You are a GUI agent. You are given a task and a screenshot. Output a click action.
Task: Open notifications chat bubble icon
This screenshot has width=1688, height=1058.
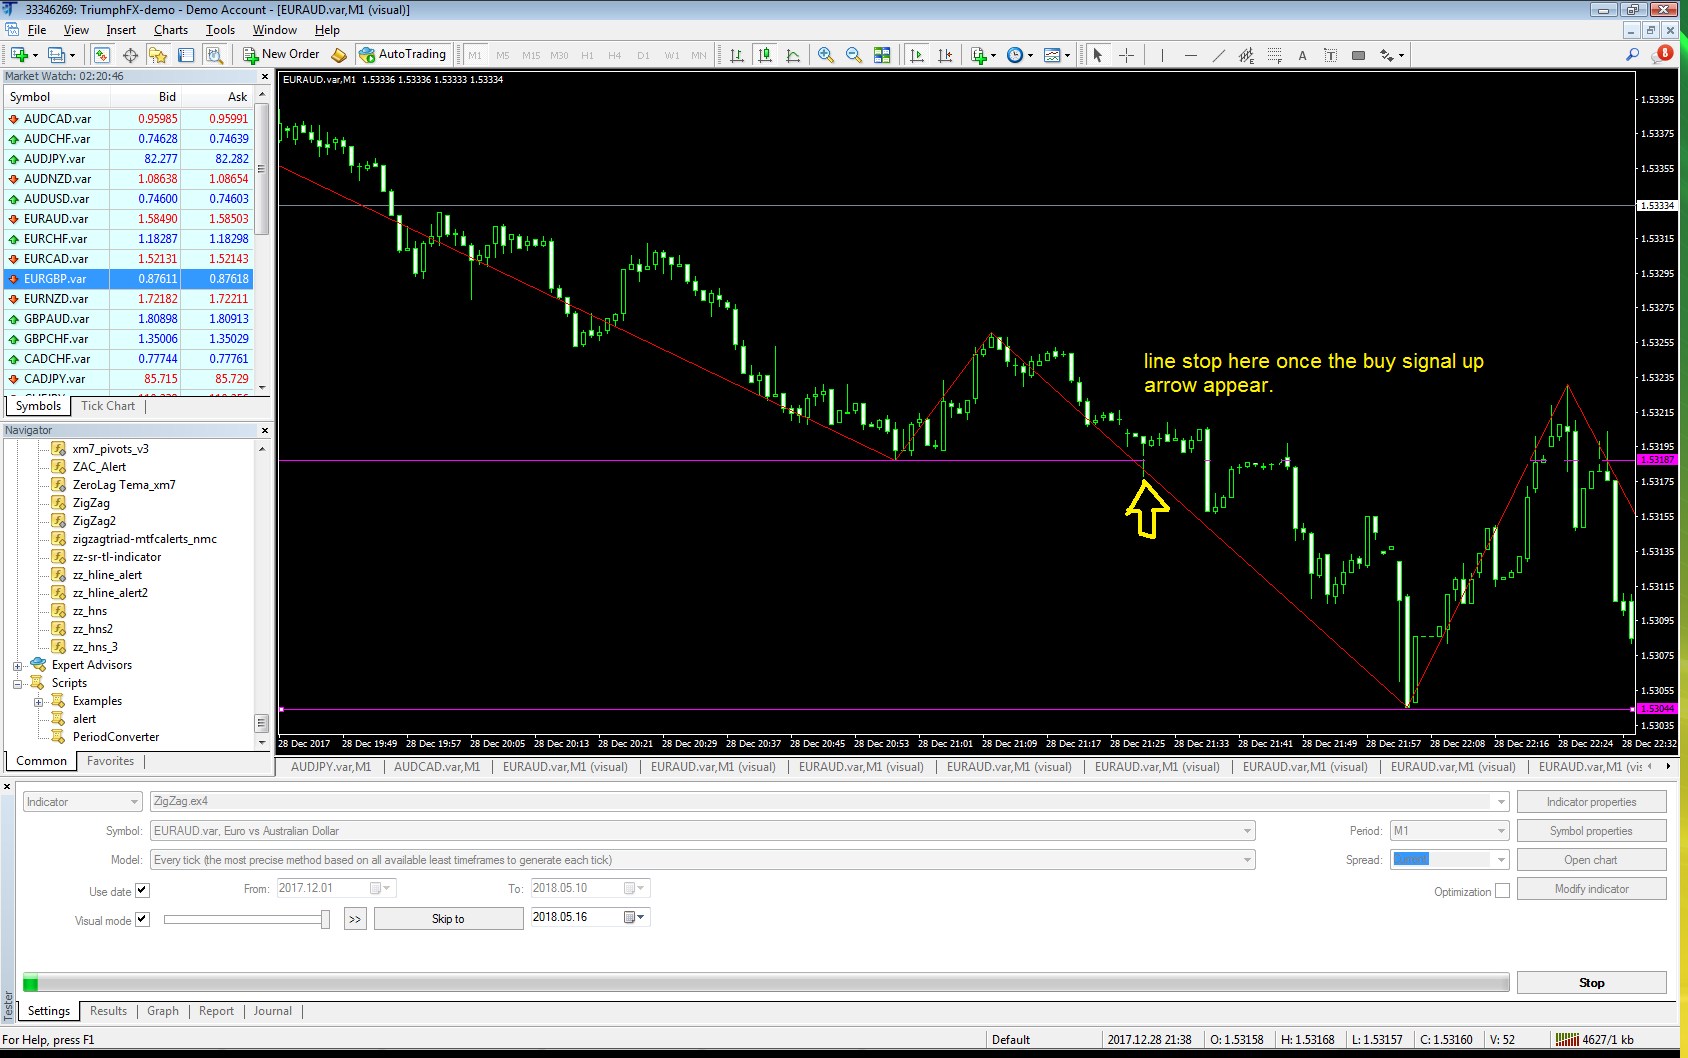[x=1662, y=54]
